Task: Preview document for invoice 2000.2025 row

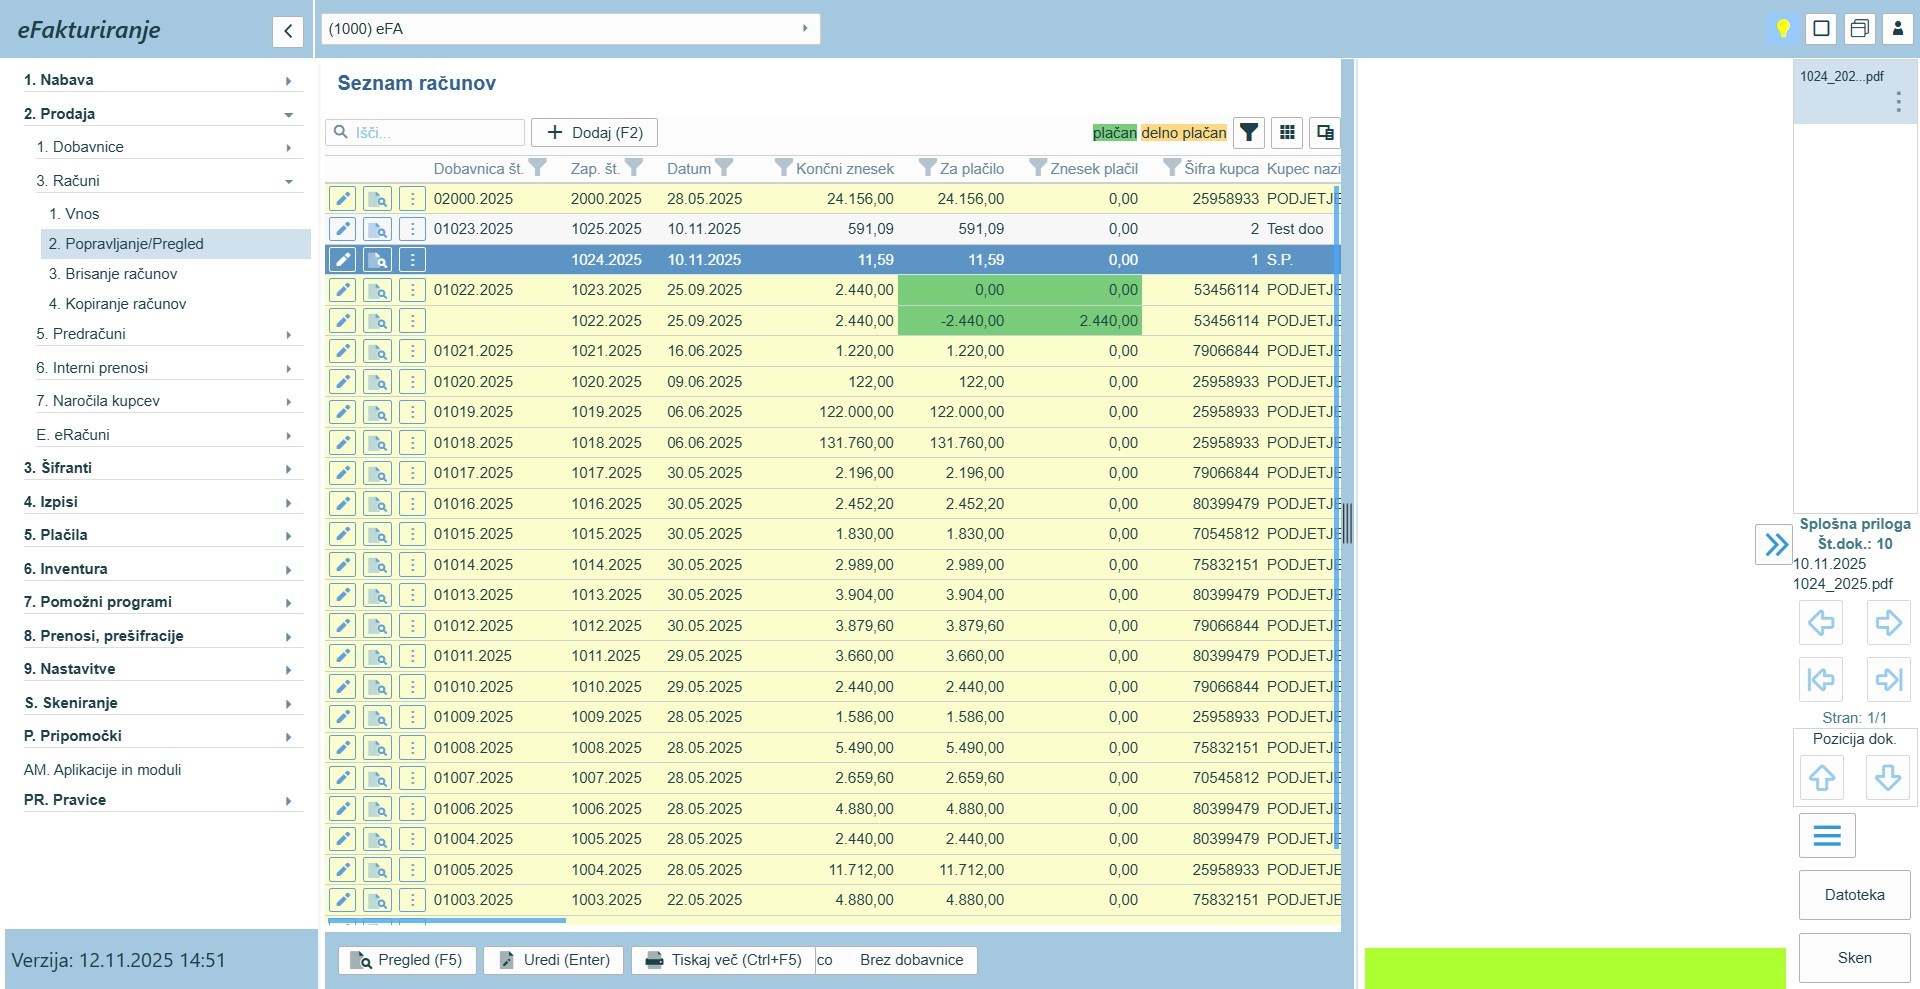Action: [x=377, y=199]
